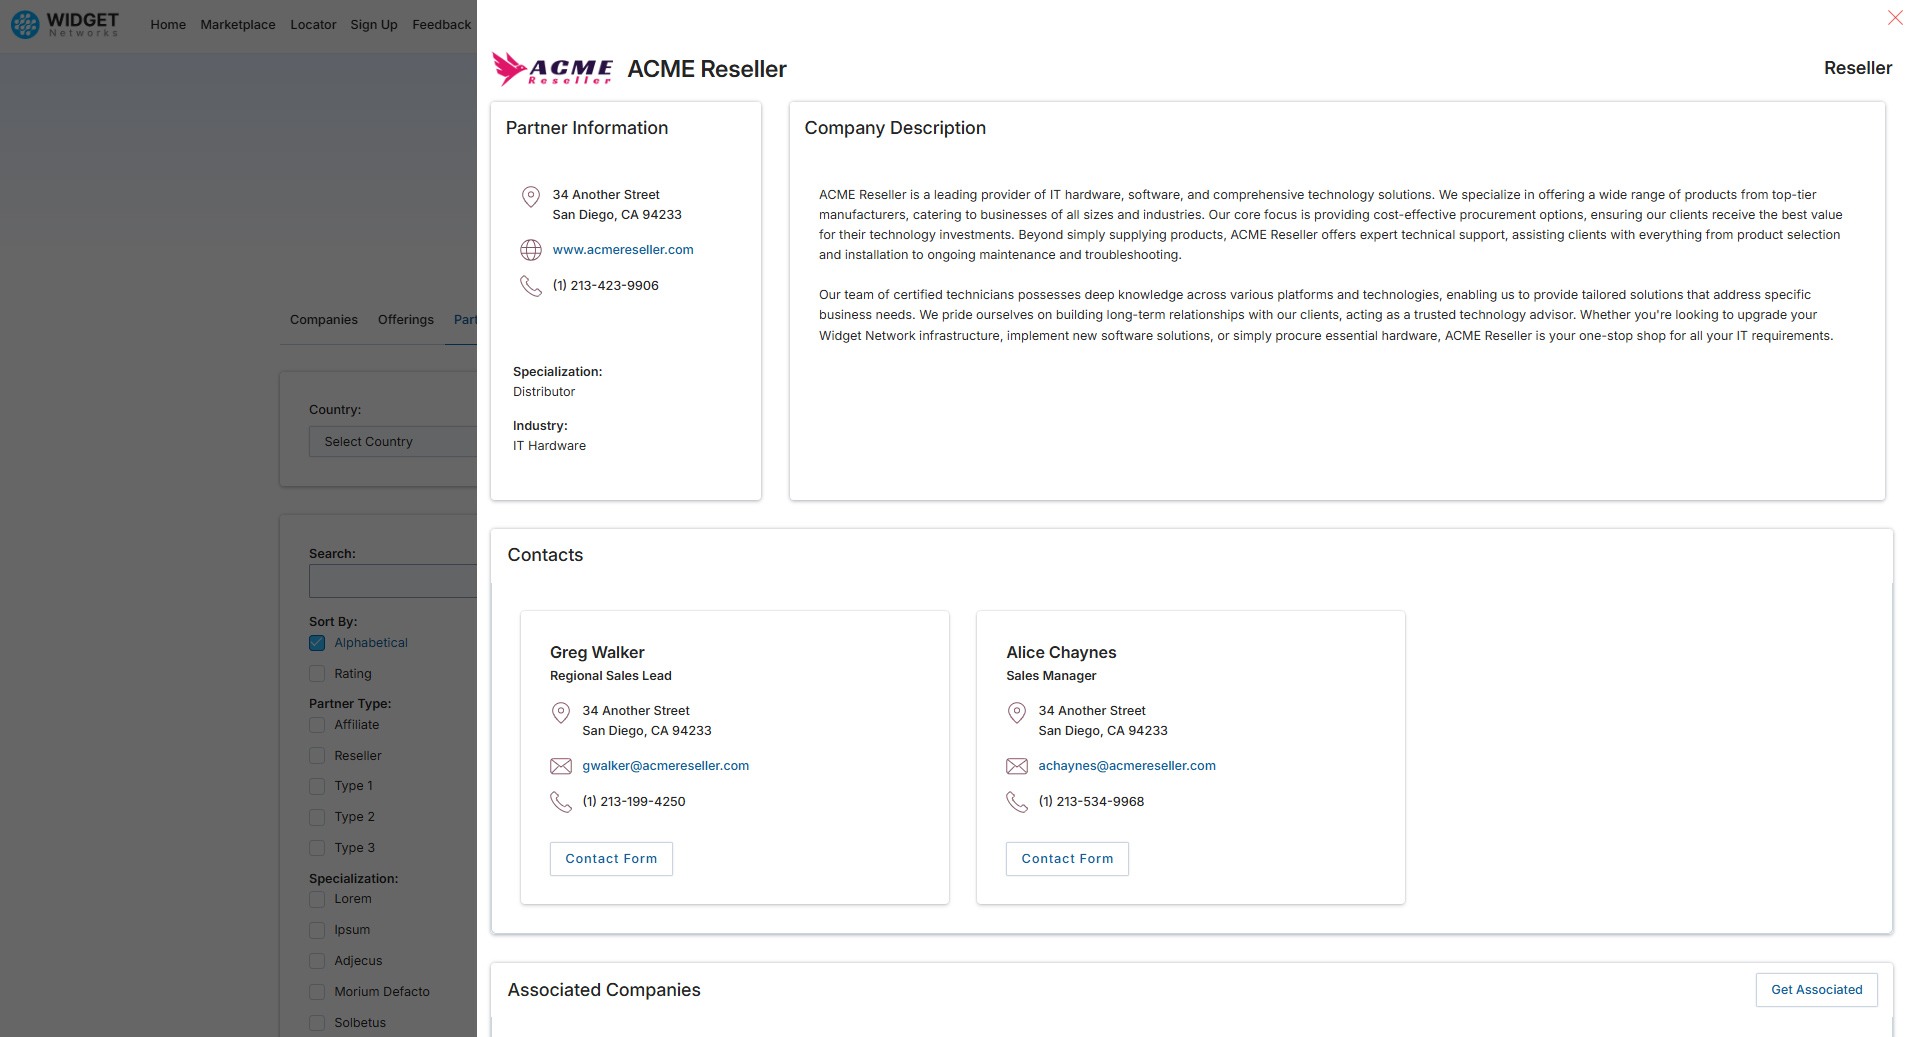Tick the Affiliate partner type checkbox

[x=317, y=725]
